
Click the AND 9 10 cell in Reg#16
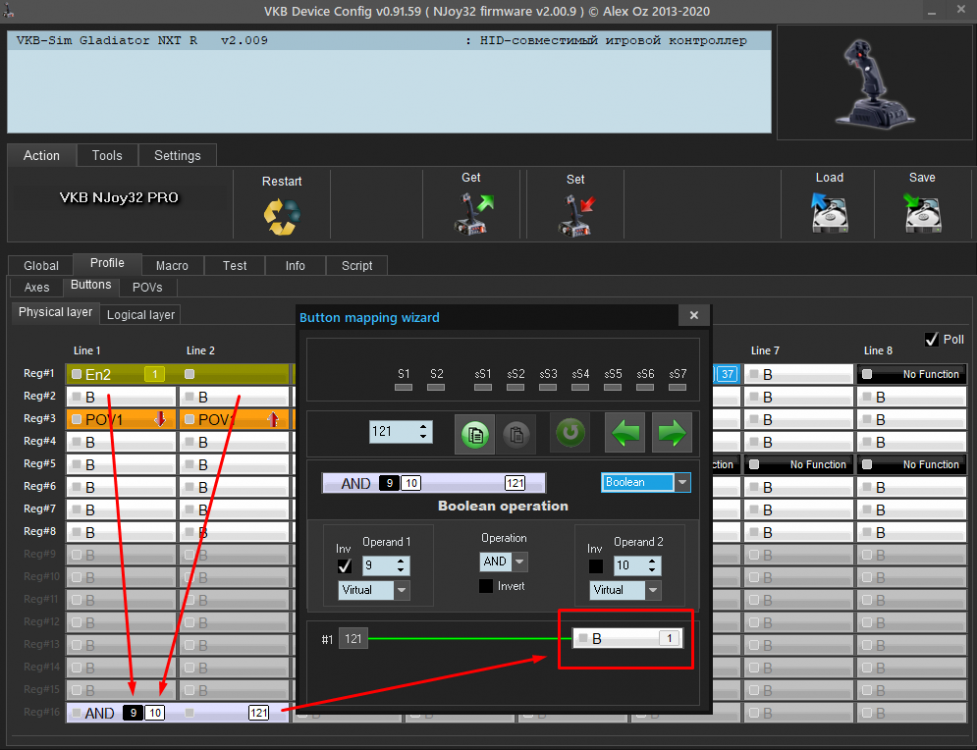coord(178,713)
